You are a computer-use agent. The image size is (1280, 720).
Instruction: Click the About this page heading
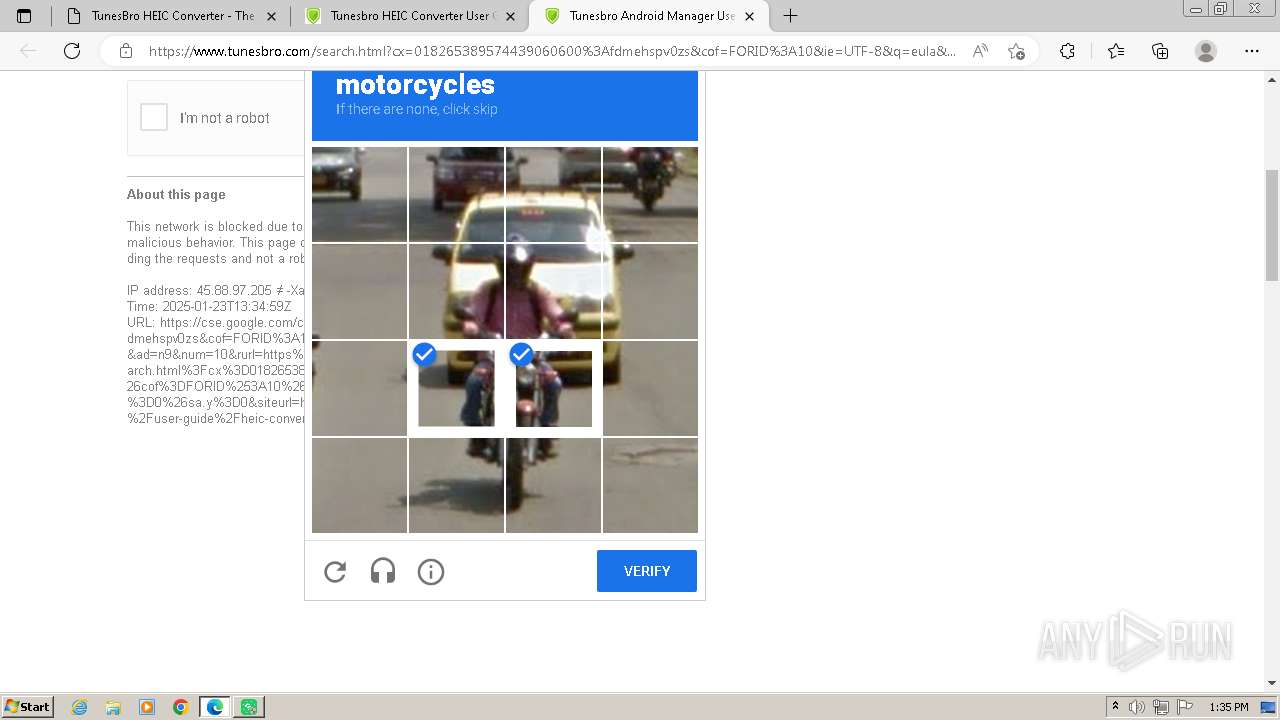tap(176, 194)
